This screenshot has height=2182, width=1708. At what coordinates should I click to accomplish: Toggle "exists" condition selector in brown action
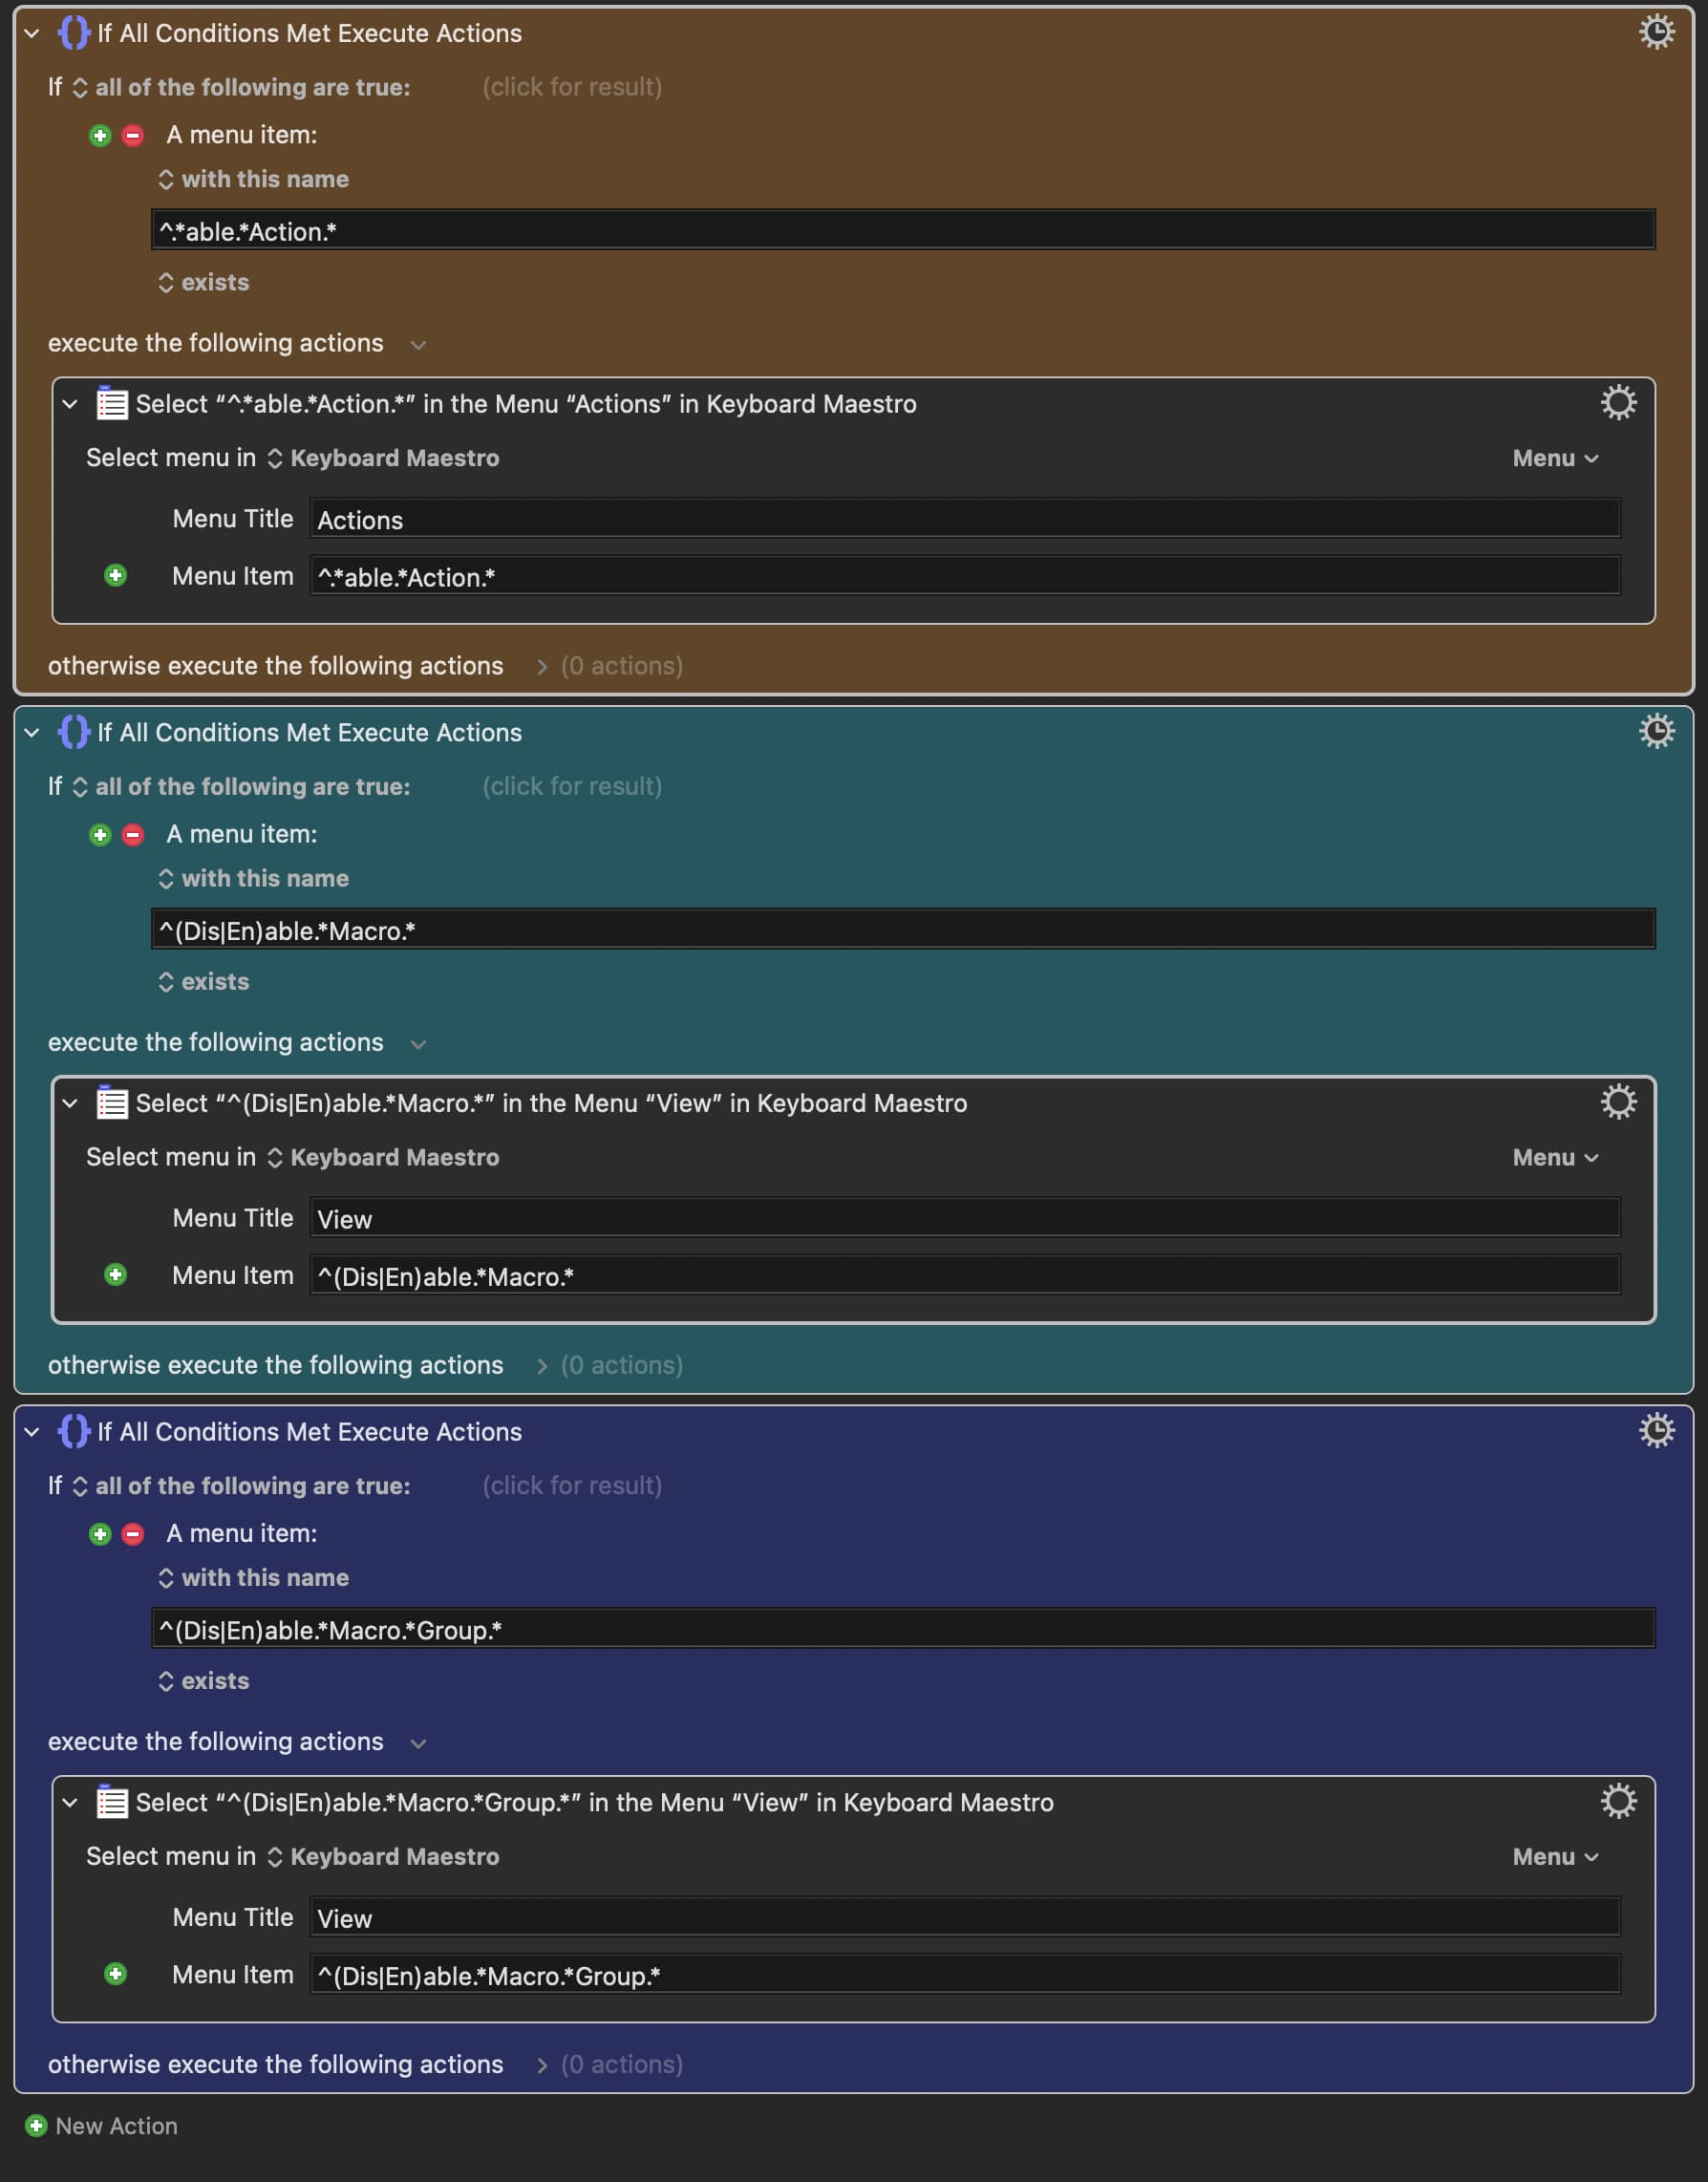point(204,282)
